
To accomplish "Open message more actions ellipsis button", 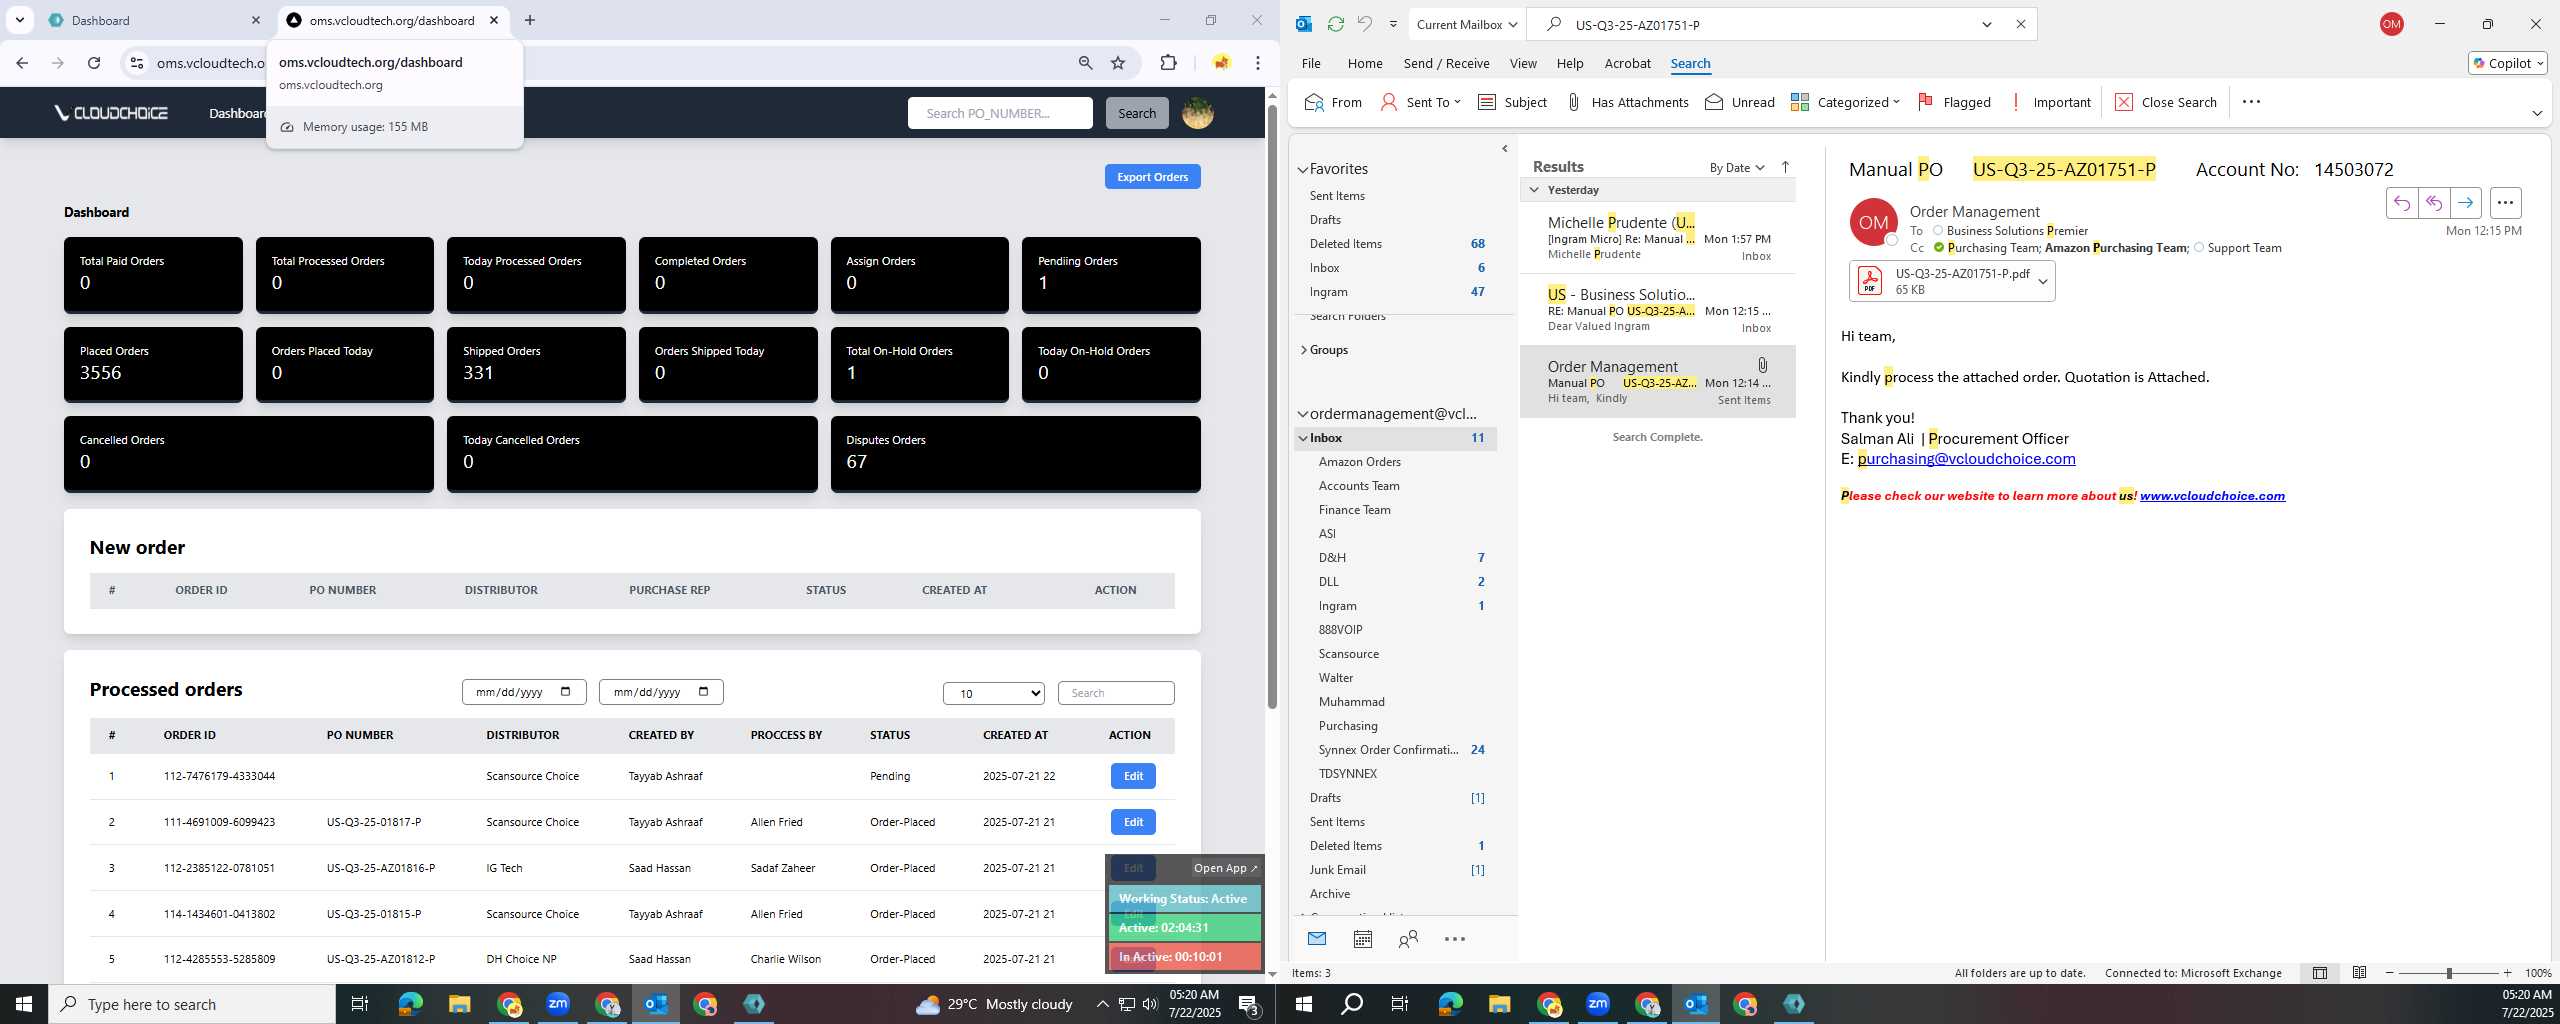I will point(2505,203).
